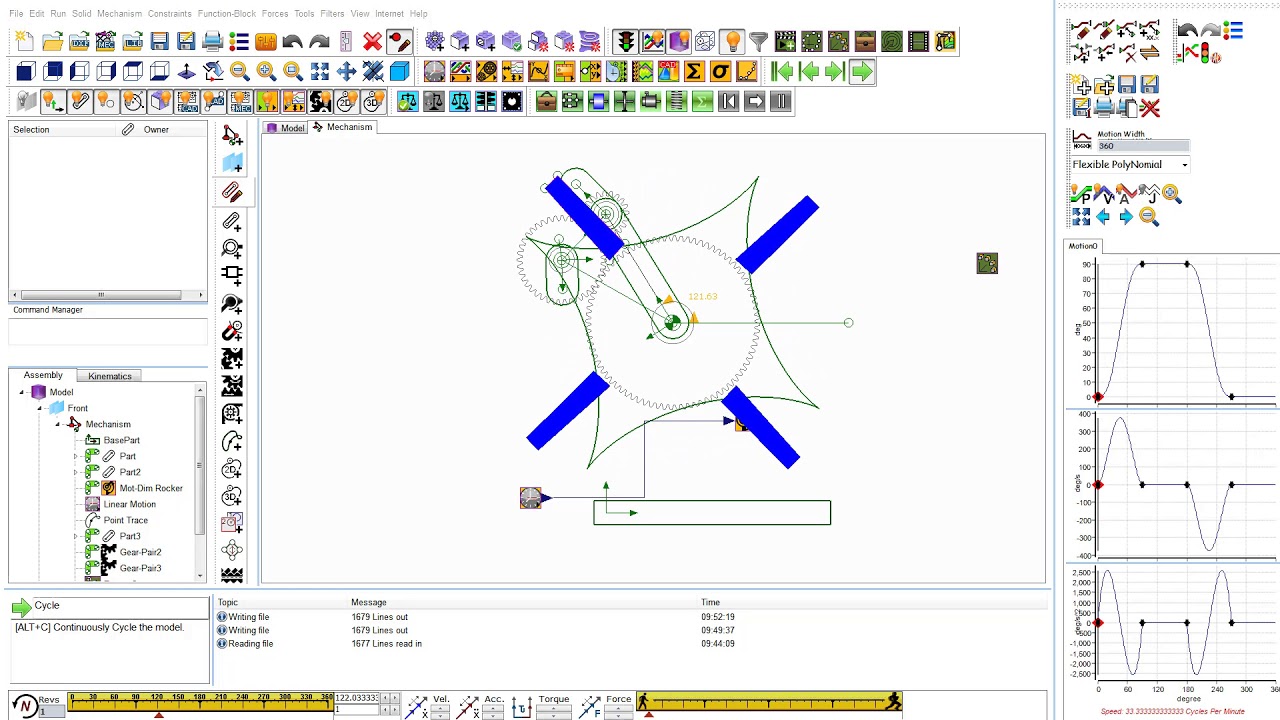Screen dimensions: 1280x720
Task: Create a new file with the New icon
Action: click(25, 42)
